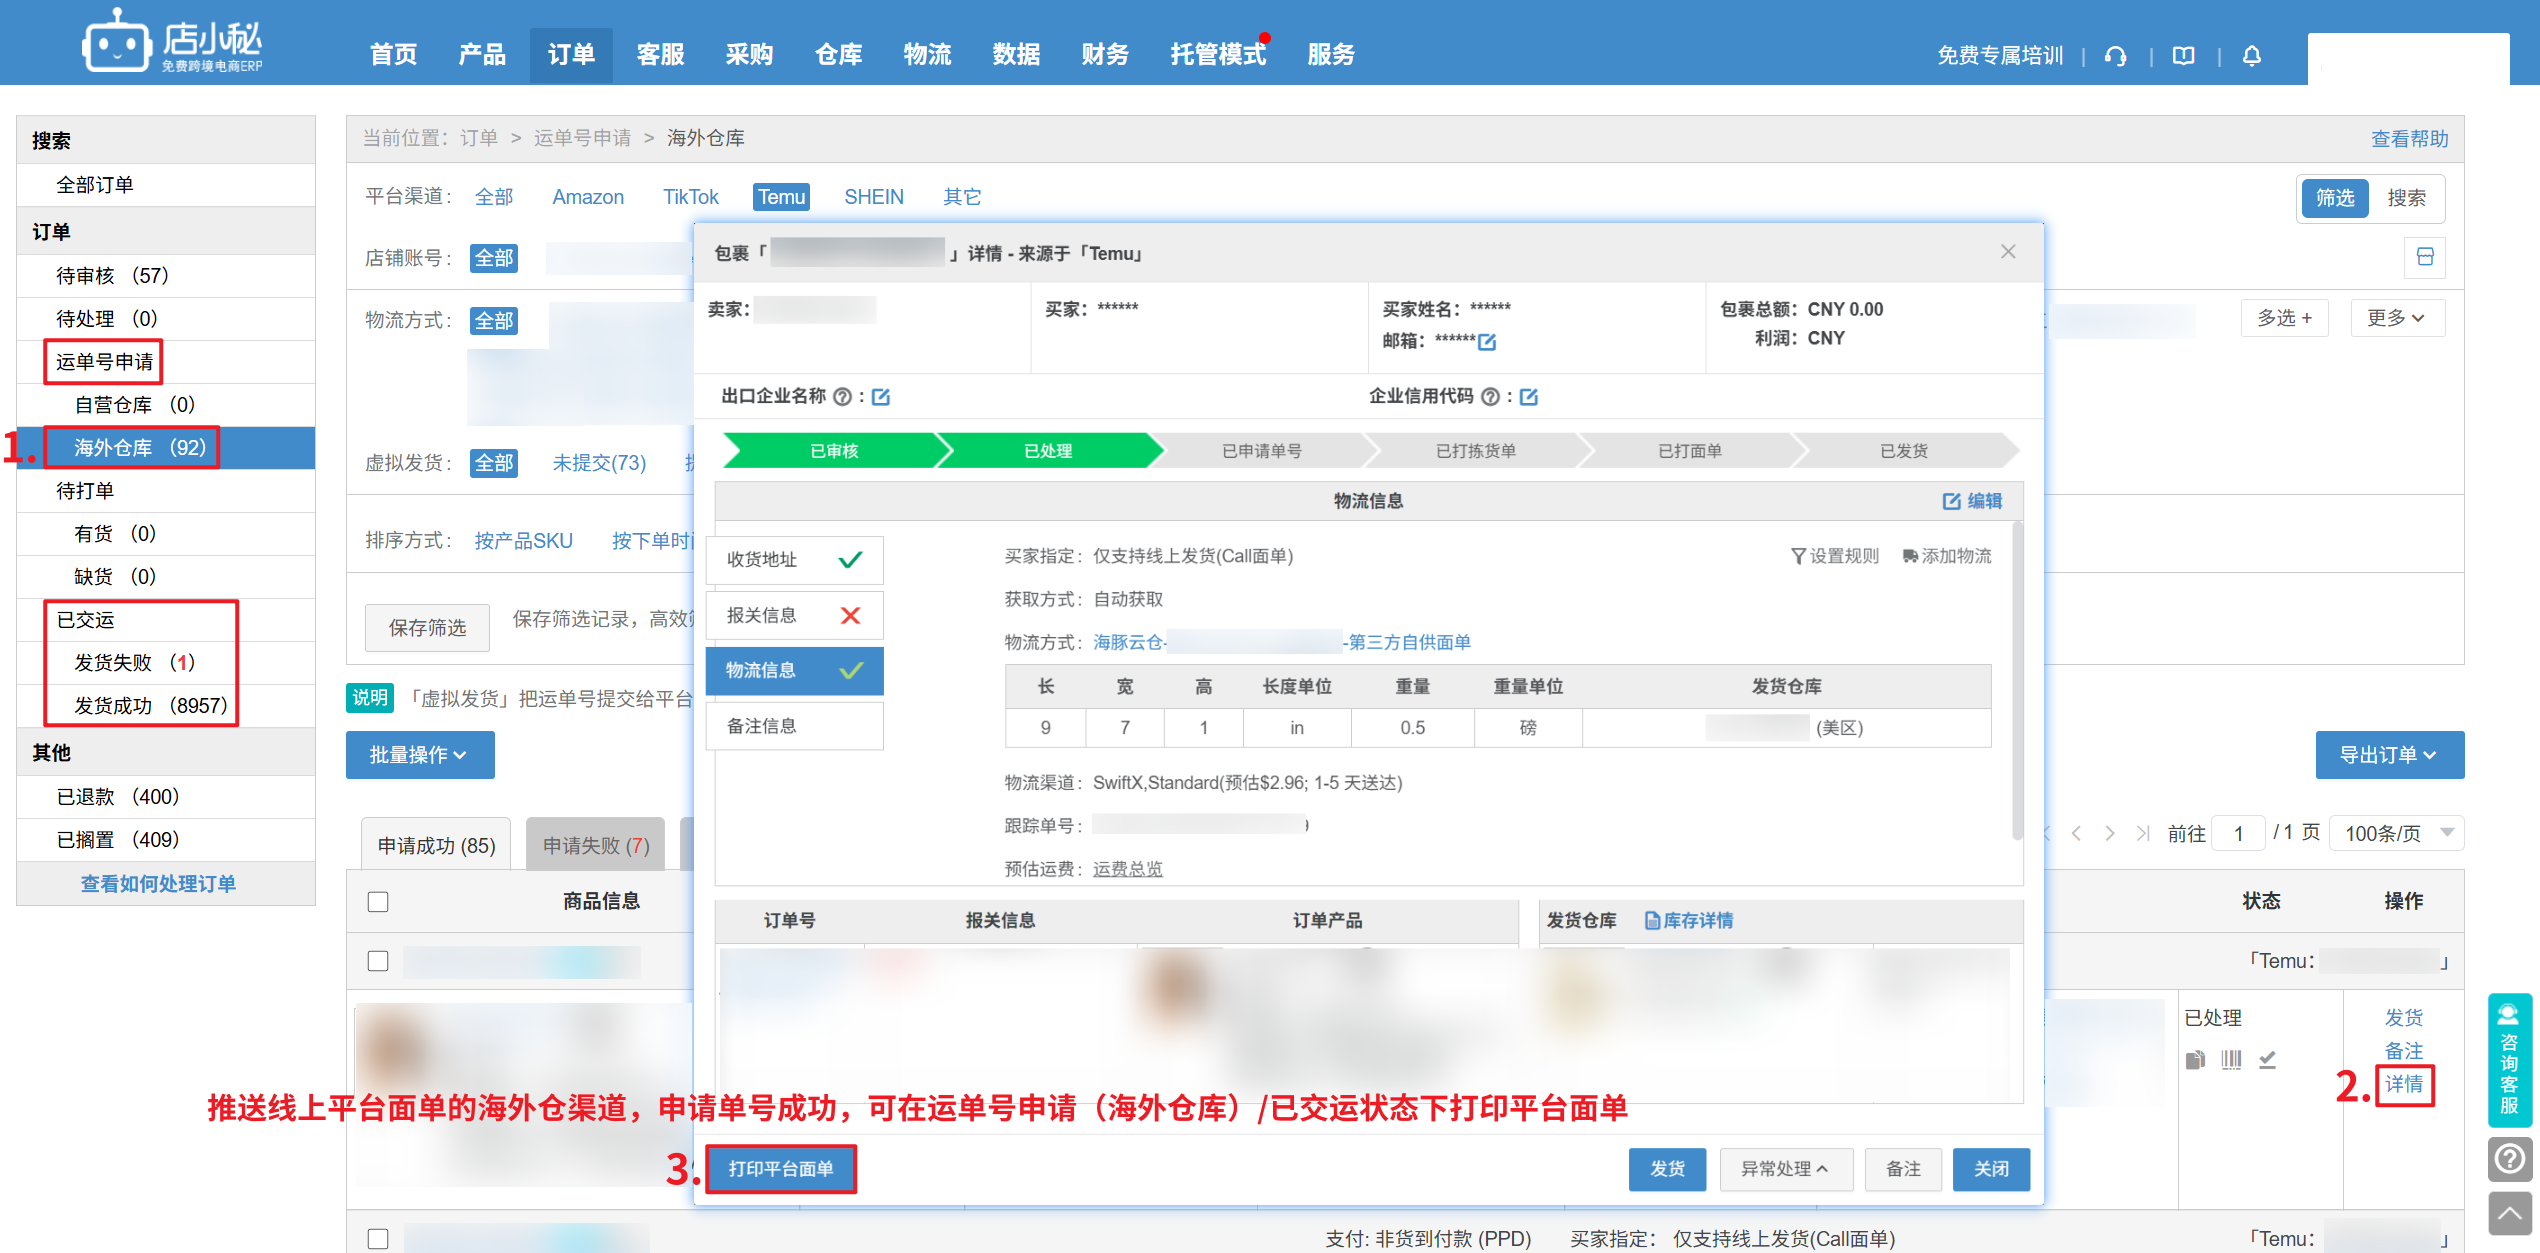Click the customer service headset icon
The image size is (2540, 1253).
pyautogui.click(x=2115, y=56)
